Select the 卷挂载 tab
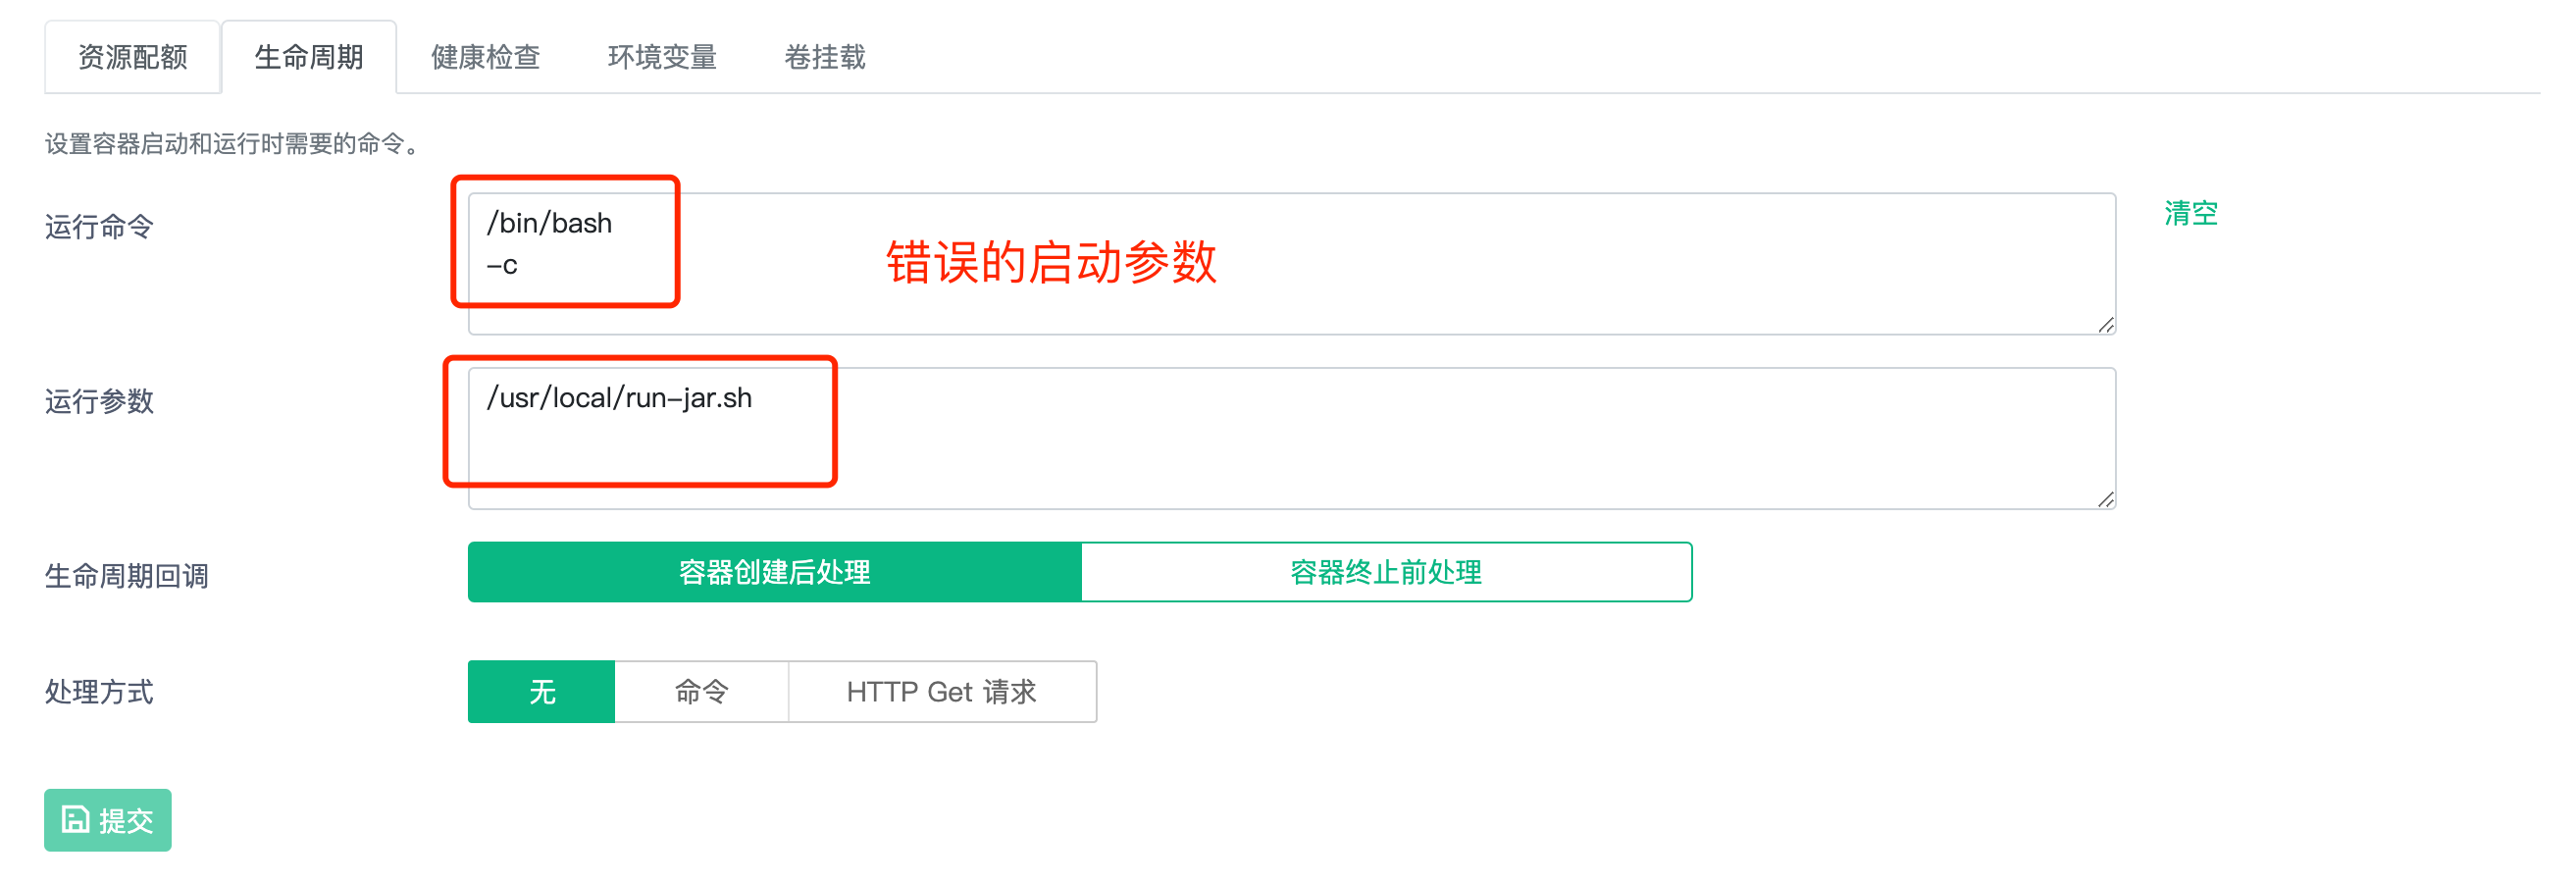This screenshot has height=883, width=2576. (825, 57)
